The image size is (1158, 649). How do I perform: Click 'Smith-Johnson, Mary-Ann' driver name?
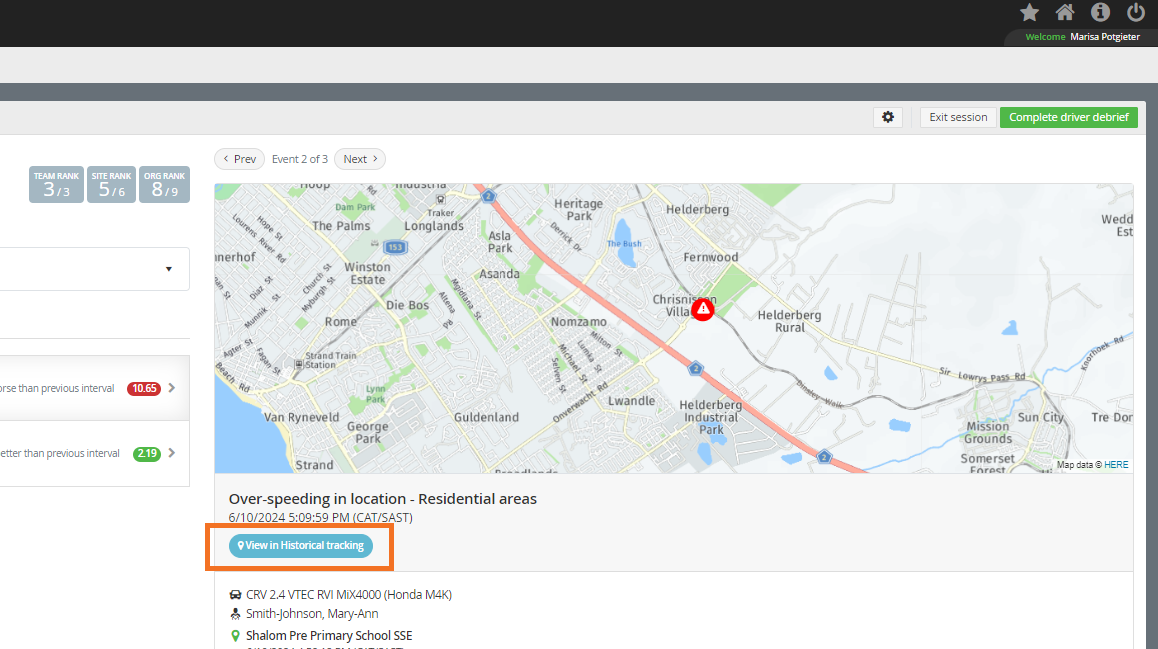[312, 614]
